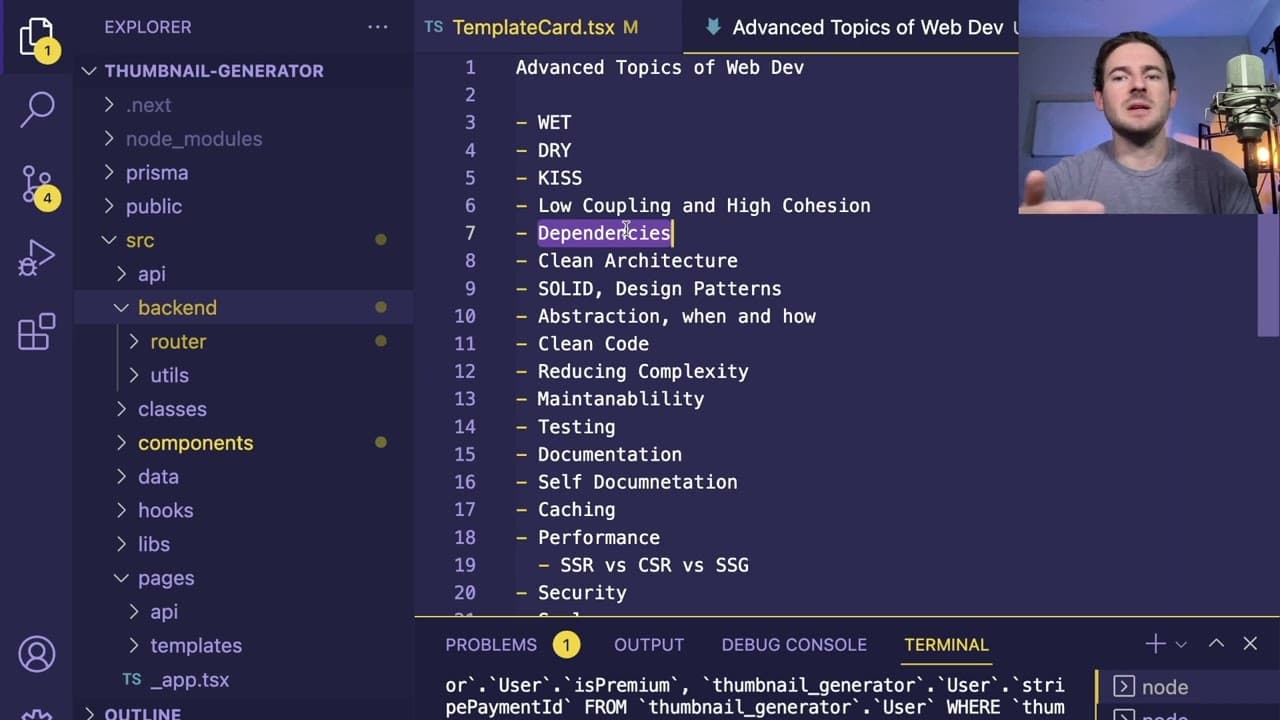The width and height of the screenshot is (1280, 720).
Task: Add a new terminal with plus icon
Action: [1155, 644]
